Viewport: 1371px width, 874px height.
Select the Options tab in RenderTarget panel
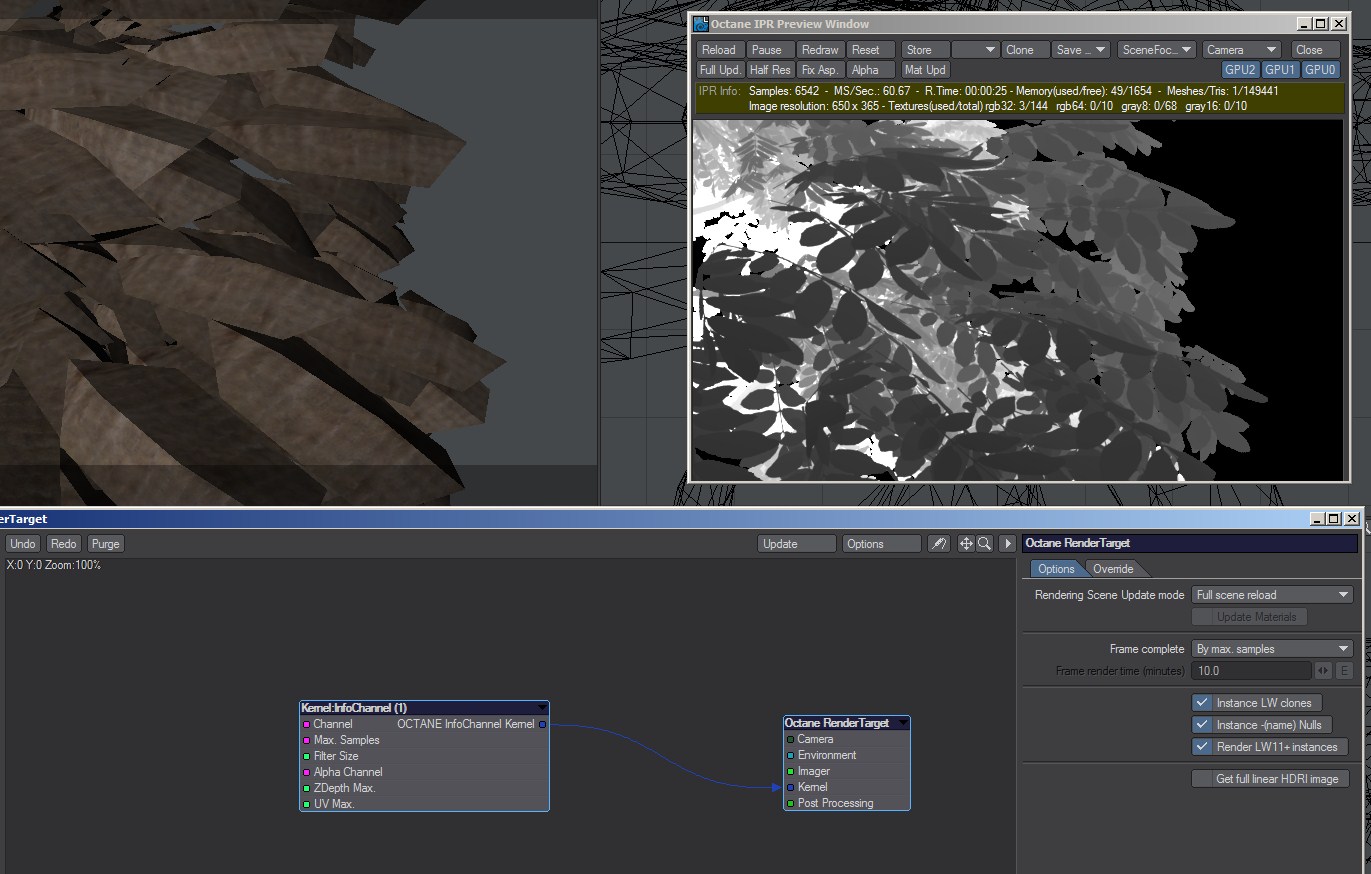[1055, 569]
